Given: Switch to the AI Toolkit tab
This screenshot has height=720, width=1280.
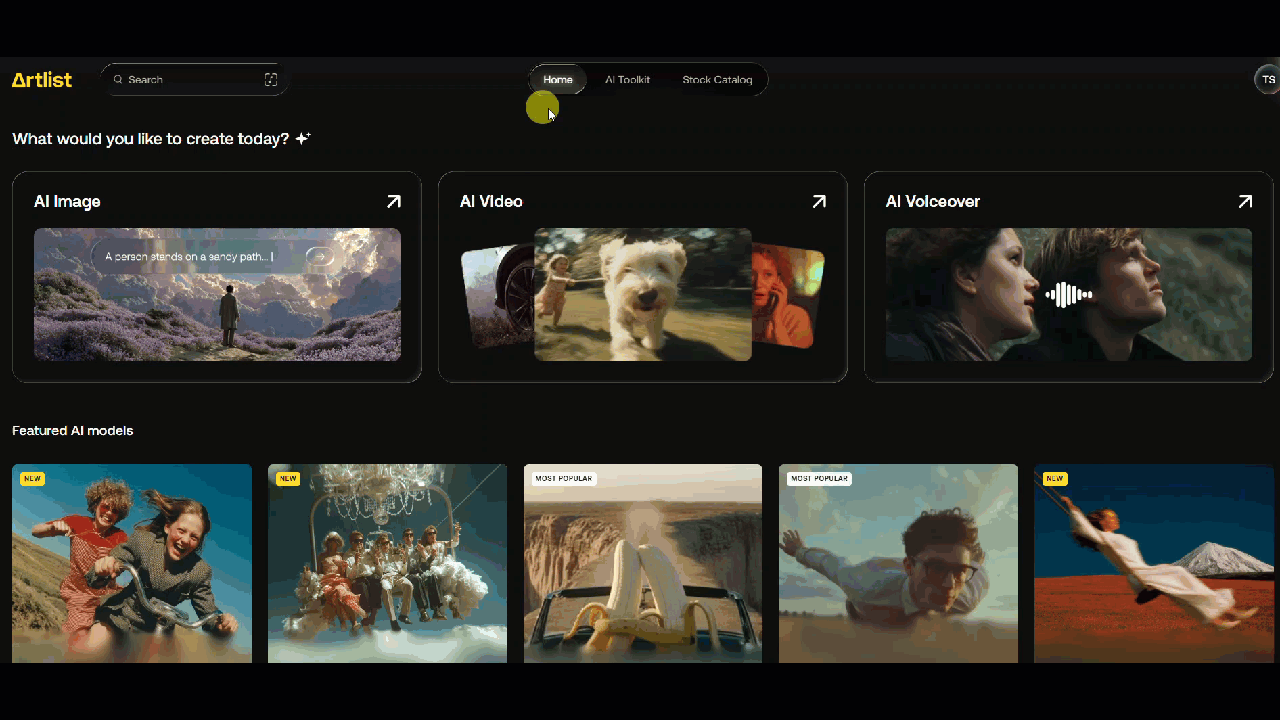Looking at the screenshot, I should click(x=627, y=79).
